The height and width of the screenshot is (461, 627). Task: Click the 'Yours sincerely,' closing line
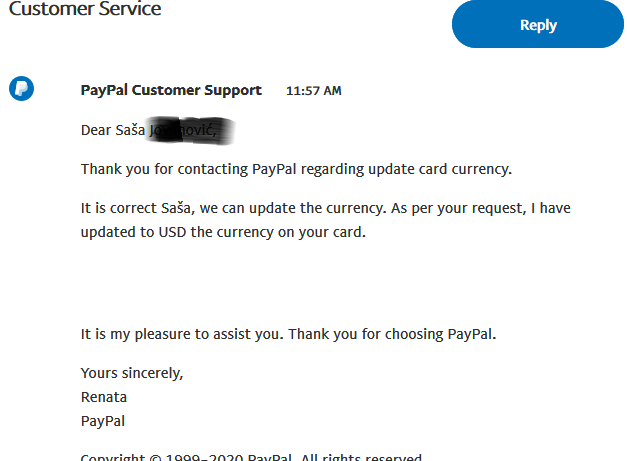[x=132, y=373]
